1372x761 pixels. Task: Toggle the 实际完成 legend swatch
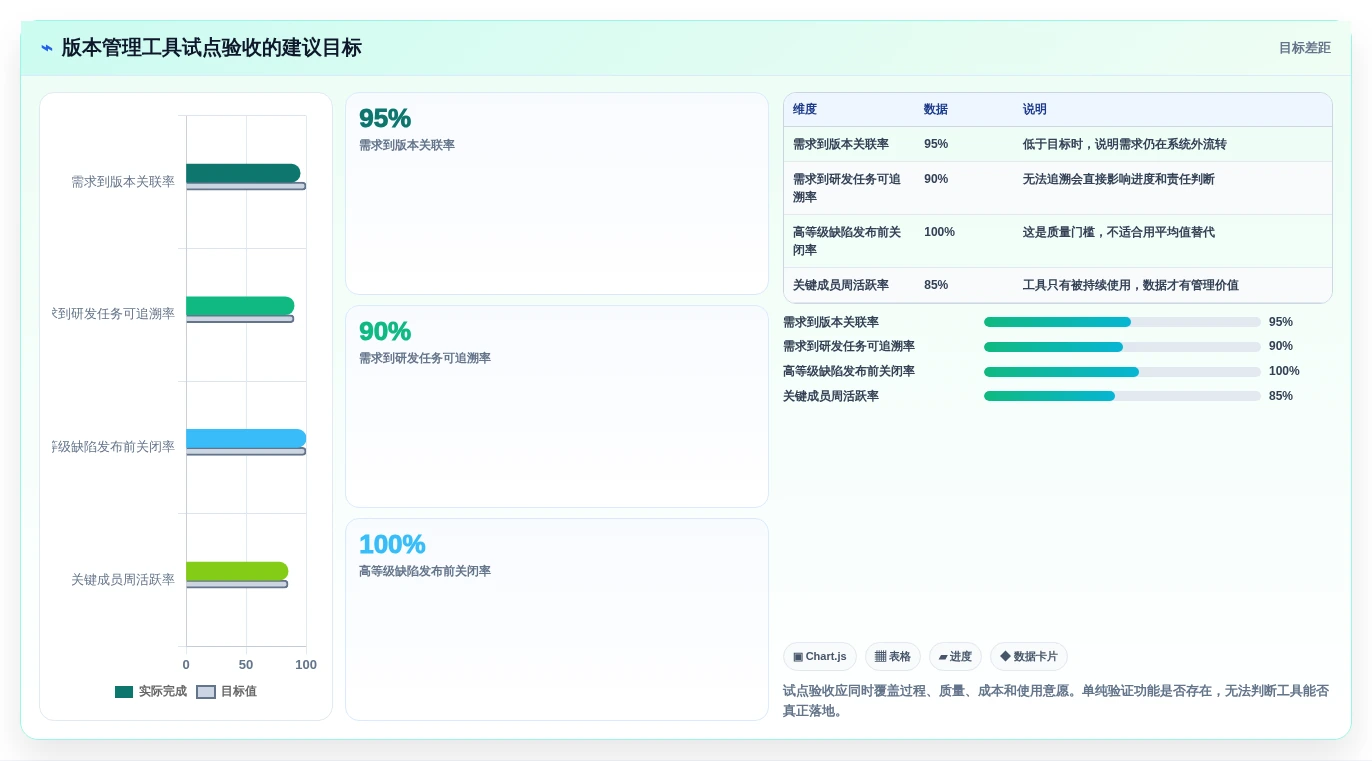click(124, 692)
